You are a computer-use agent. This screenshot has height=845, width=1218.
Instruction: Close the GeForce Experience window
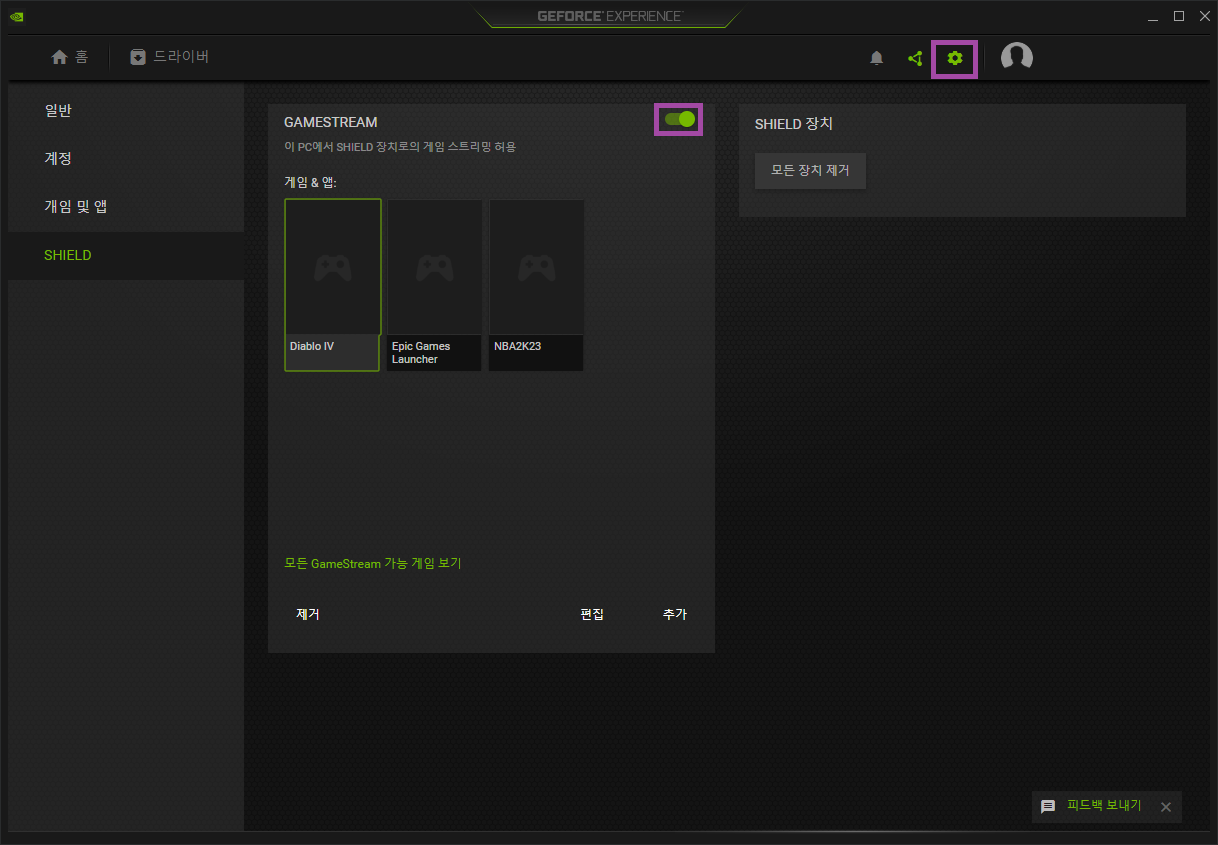1204,16
